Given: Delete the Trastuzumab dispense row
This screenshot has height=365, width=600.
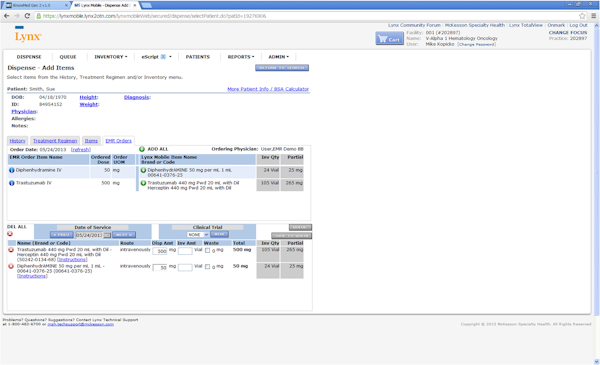Looking at the screenshot, I should click(x=11, y=250).
